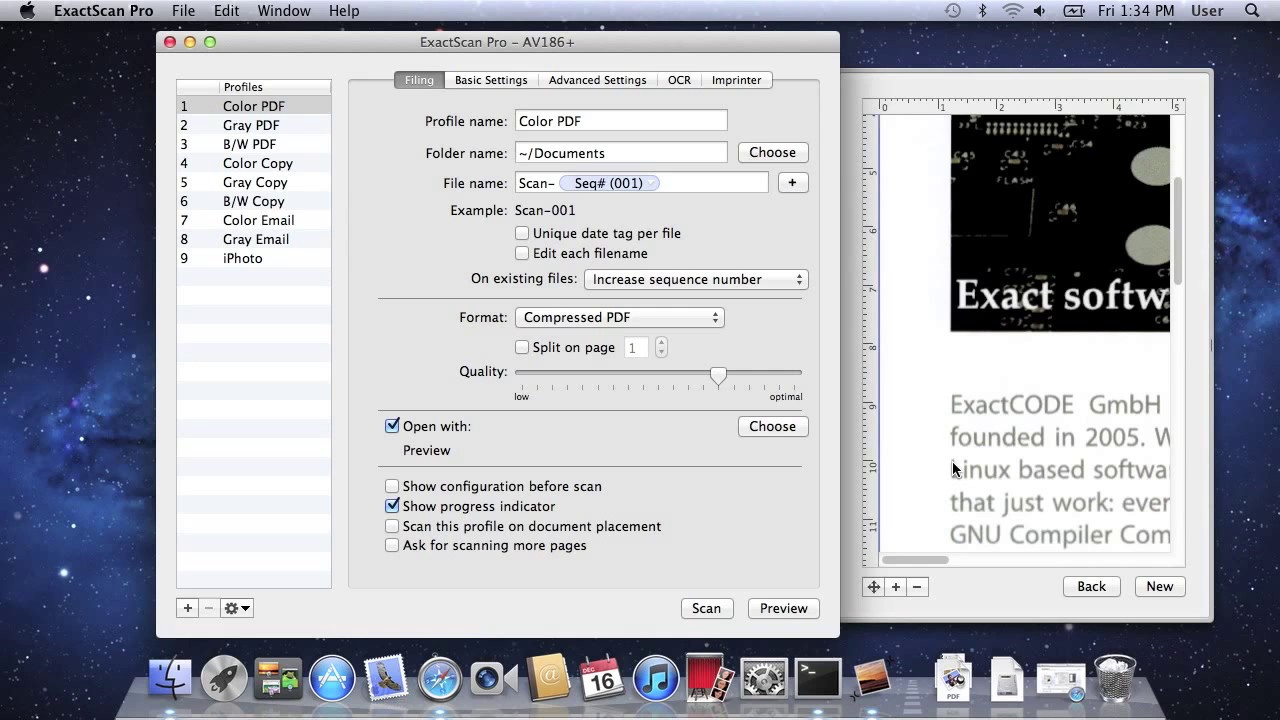1280x720 pixels.
Task: Add a file name tag with the plus button
Action: (x=792, y=183)
